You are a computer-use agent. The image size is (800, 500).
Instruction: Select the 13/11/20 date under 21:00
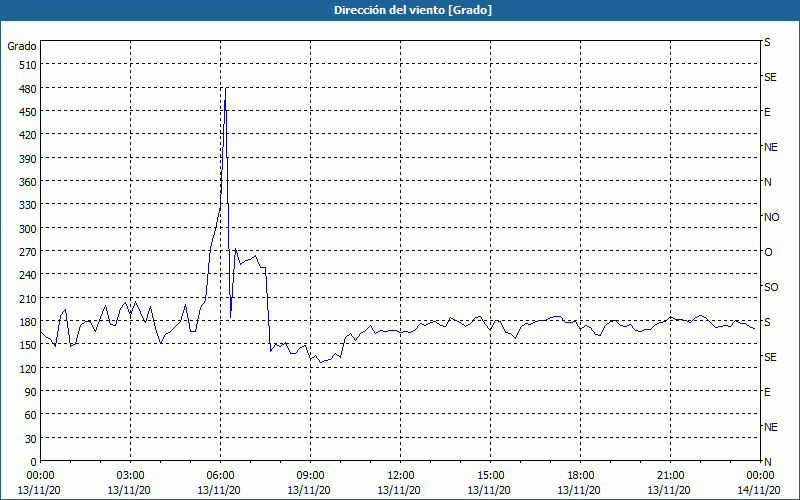669,490
